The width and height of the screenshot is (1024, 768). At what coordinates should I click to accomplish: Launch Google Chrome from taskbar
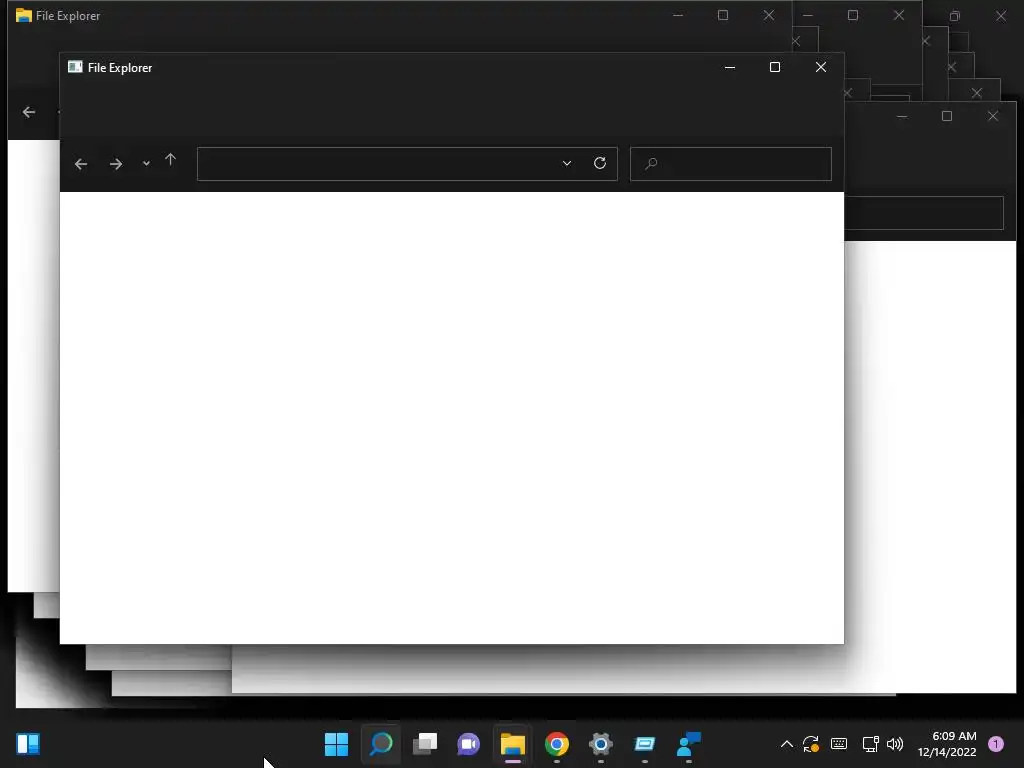[556, 744]
